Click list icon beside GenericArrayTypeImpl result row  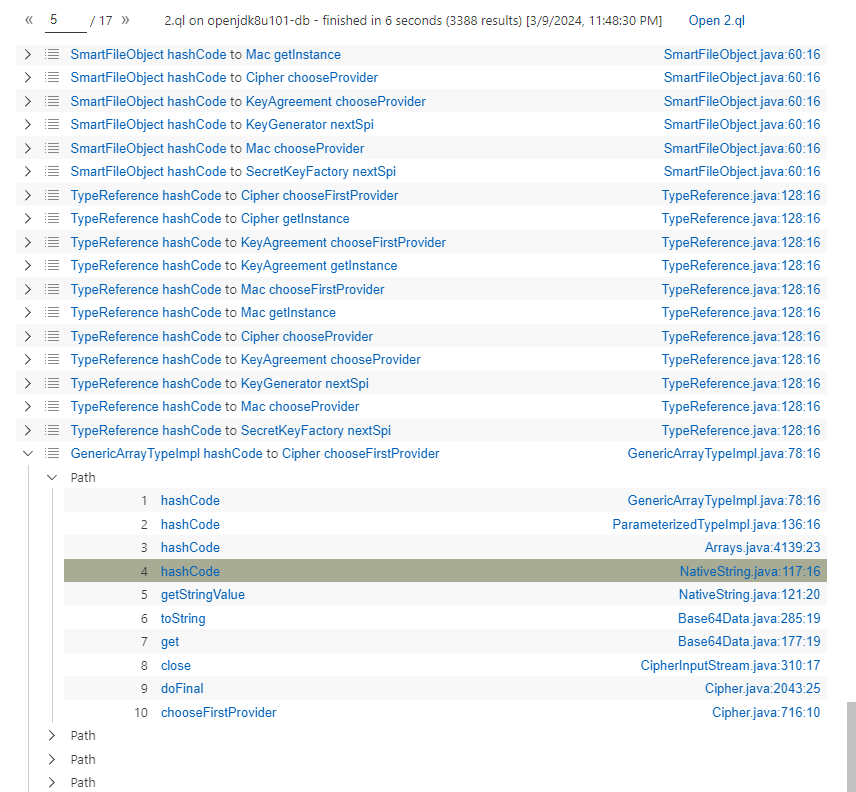(x=53, y=454)
